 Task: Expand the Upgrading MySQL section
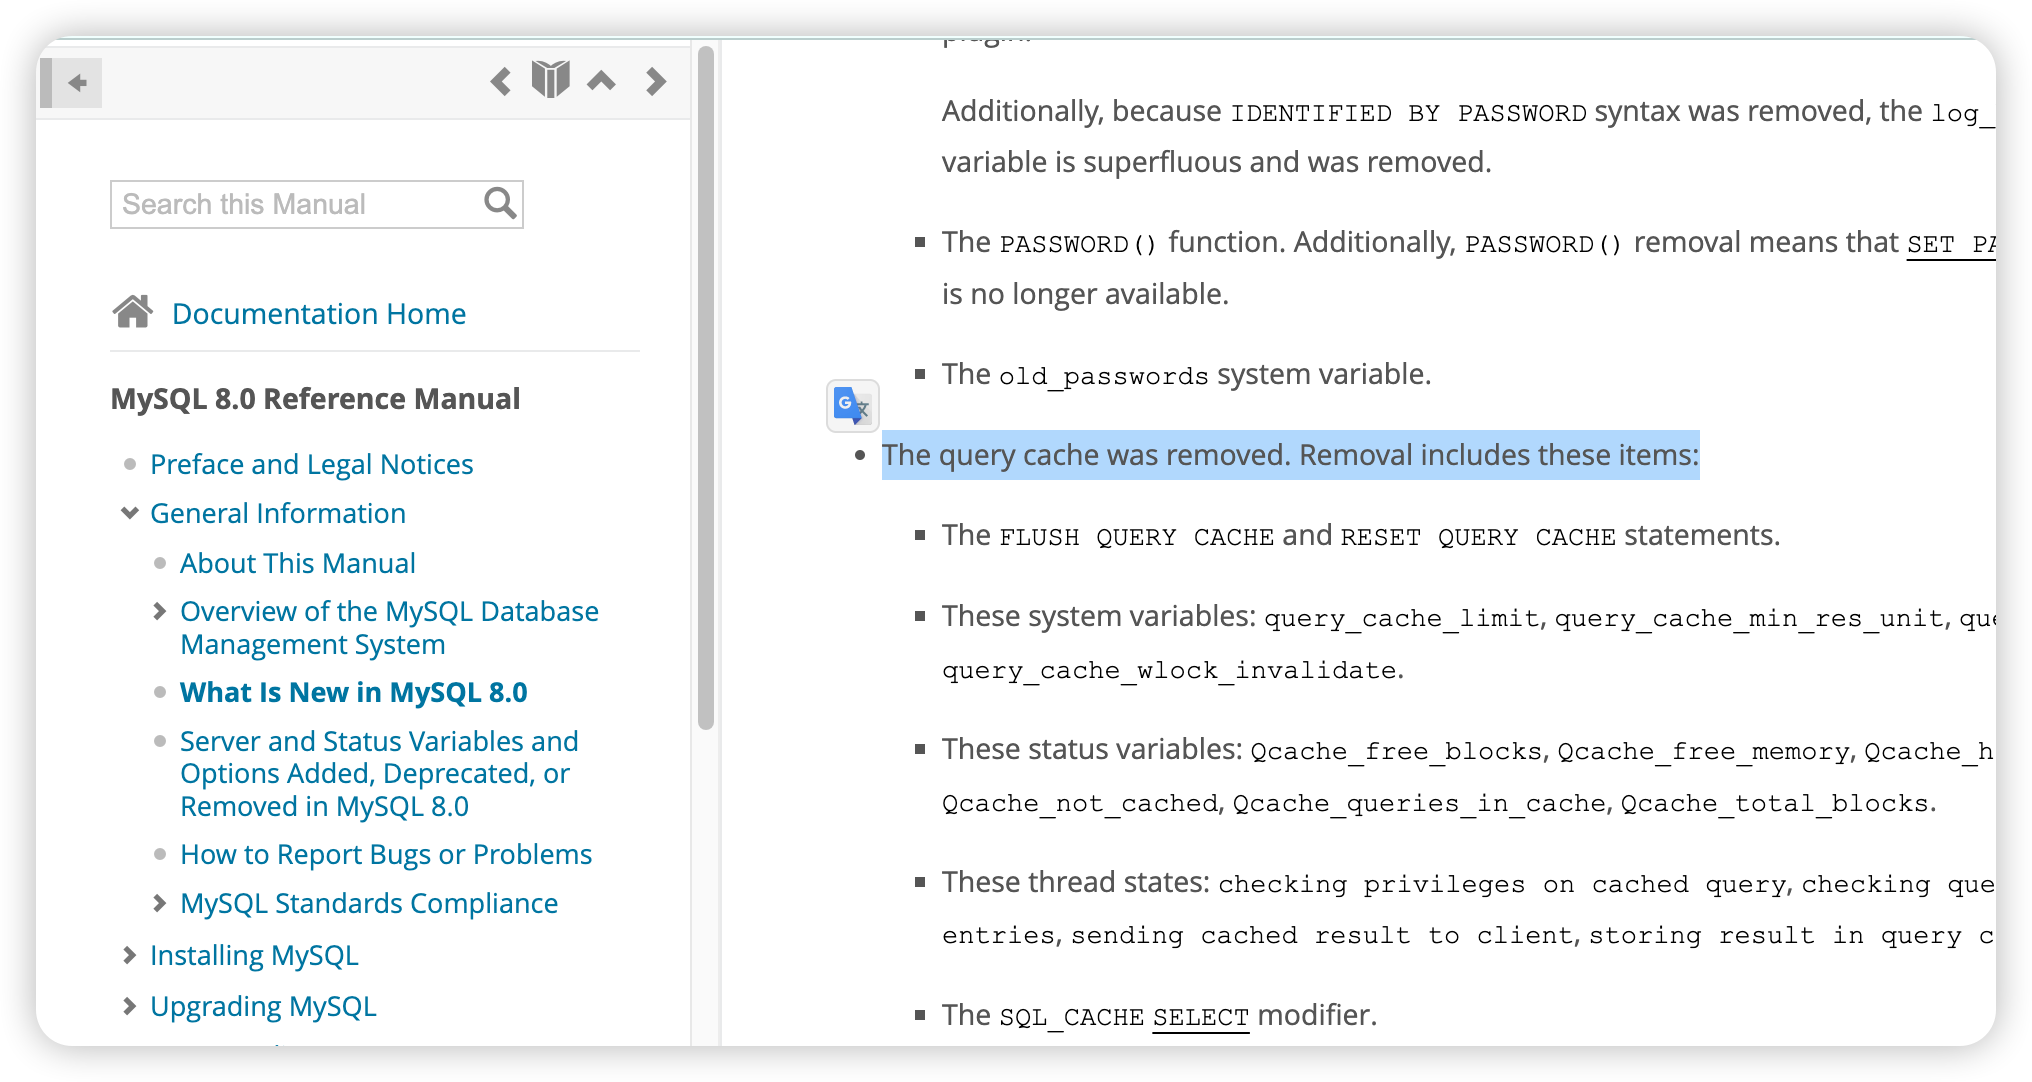pos(129,1006)
